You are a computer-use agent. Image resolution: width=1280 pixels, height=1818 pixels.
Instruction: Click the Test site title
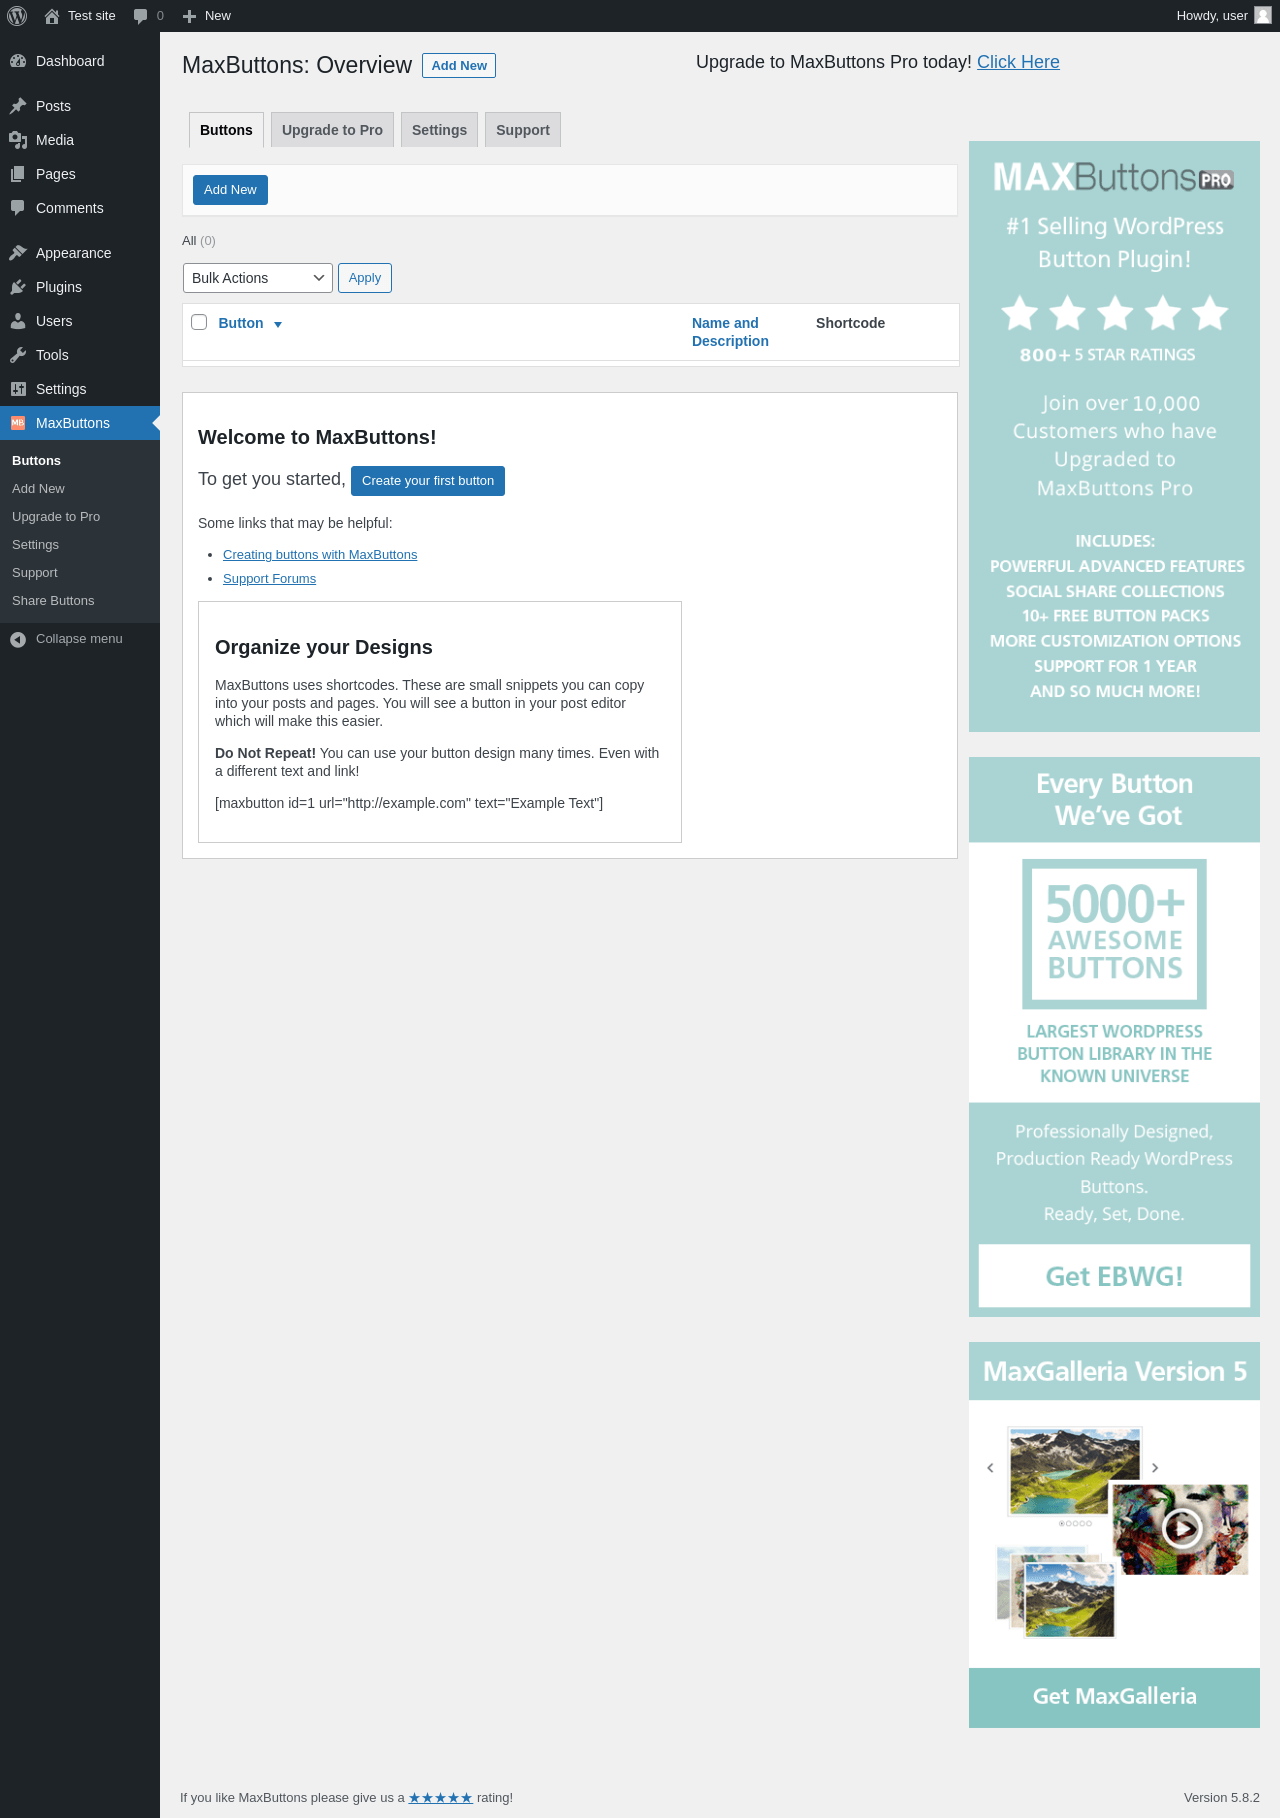coord(92,16)
